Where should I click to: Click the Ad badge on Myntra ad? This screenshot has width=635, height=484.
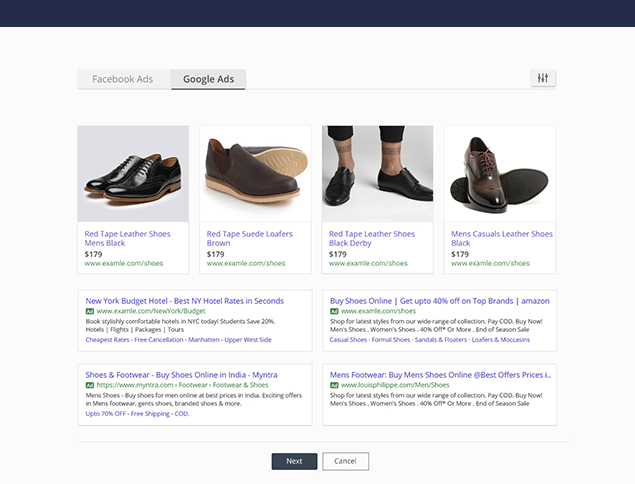pos(89,385)
